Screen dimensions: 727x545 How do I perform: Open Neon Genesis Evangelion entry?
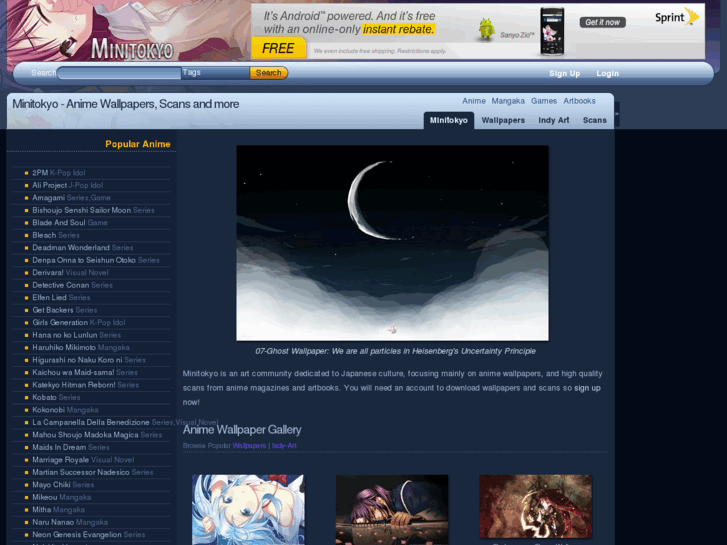[x=77, y=536]
